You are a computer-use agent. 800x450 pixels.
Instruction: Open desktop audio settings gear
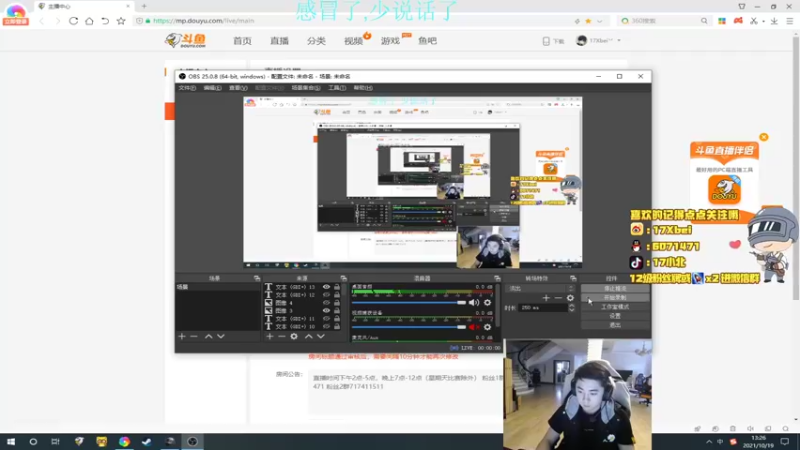pyautogui.click(x=487, y=303)
